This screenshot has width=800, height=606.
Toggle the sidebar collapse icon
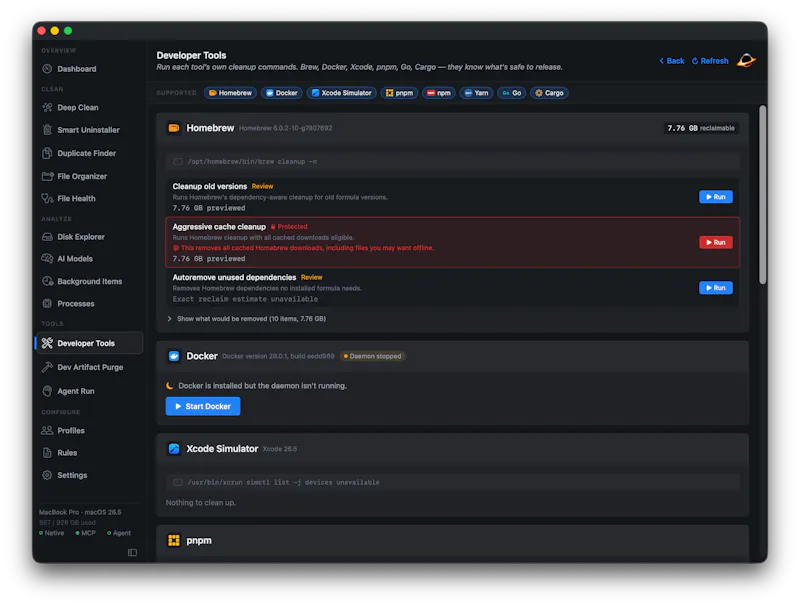click(133, 552)
